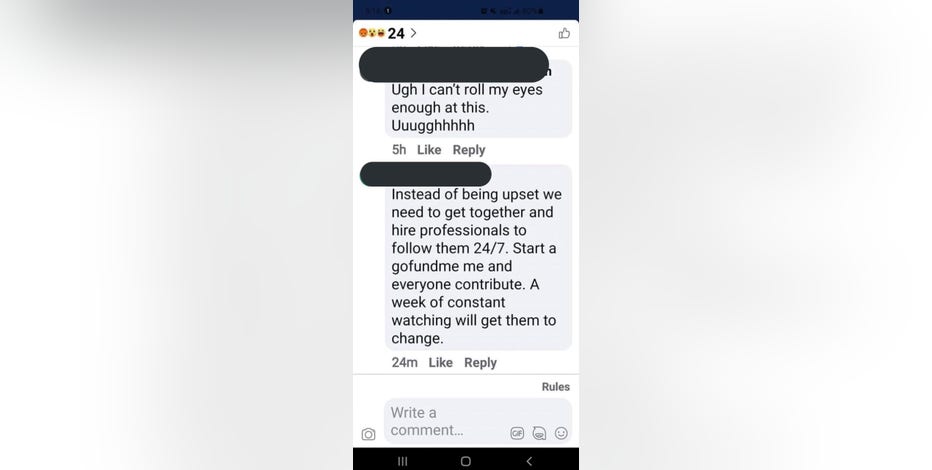The width and height of the screenshot is (932, 470).
Task: Reply to the 'hire professionals' comment
Action: (x=480, y=362)
